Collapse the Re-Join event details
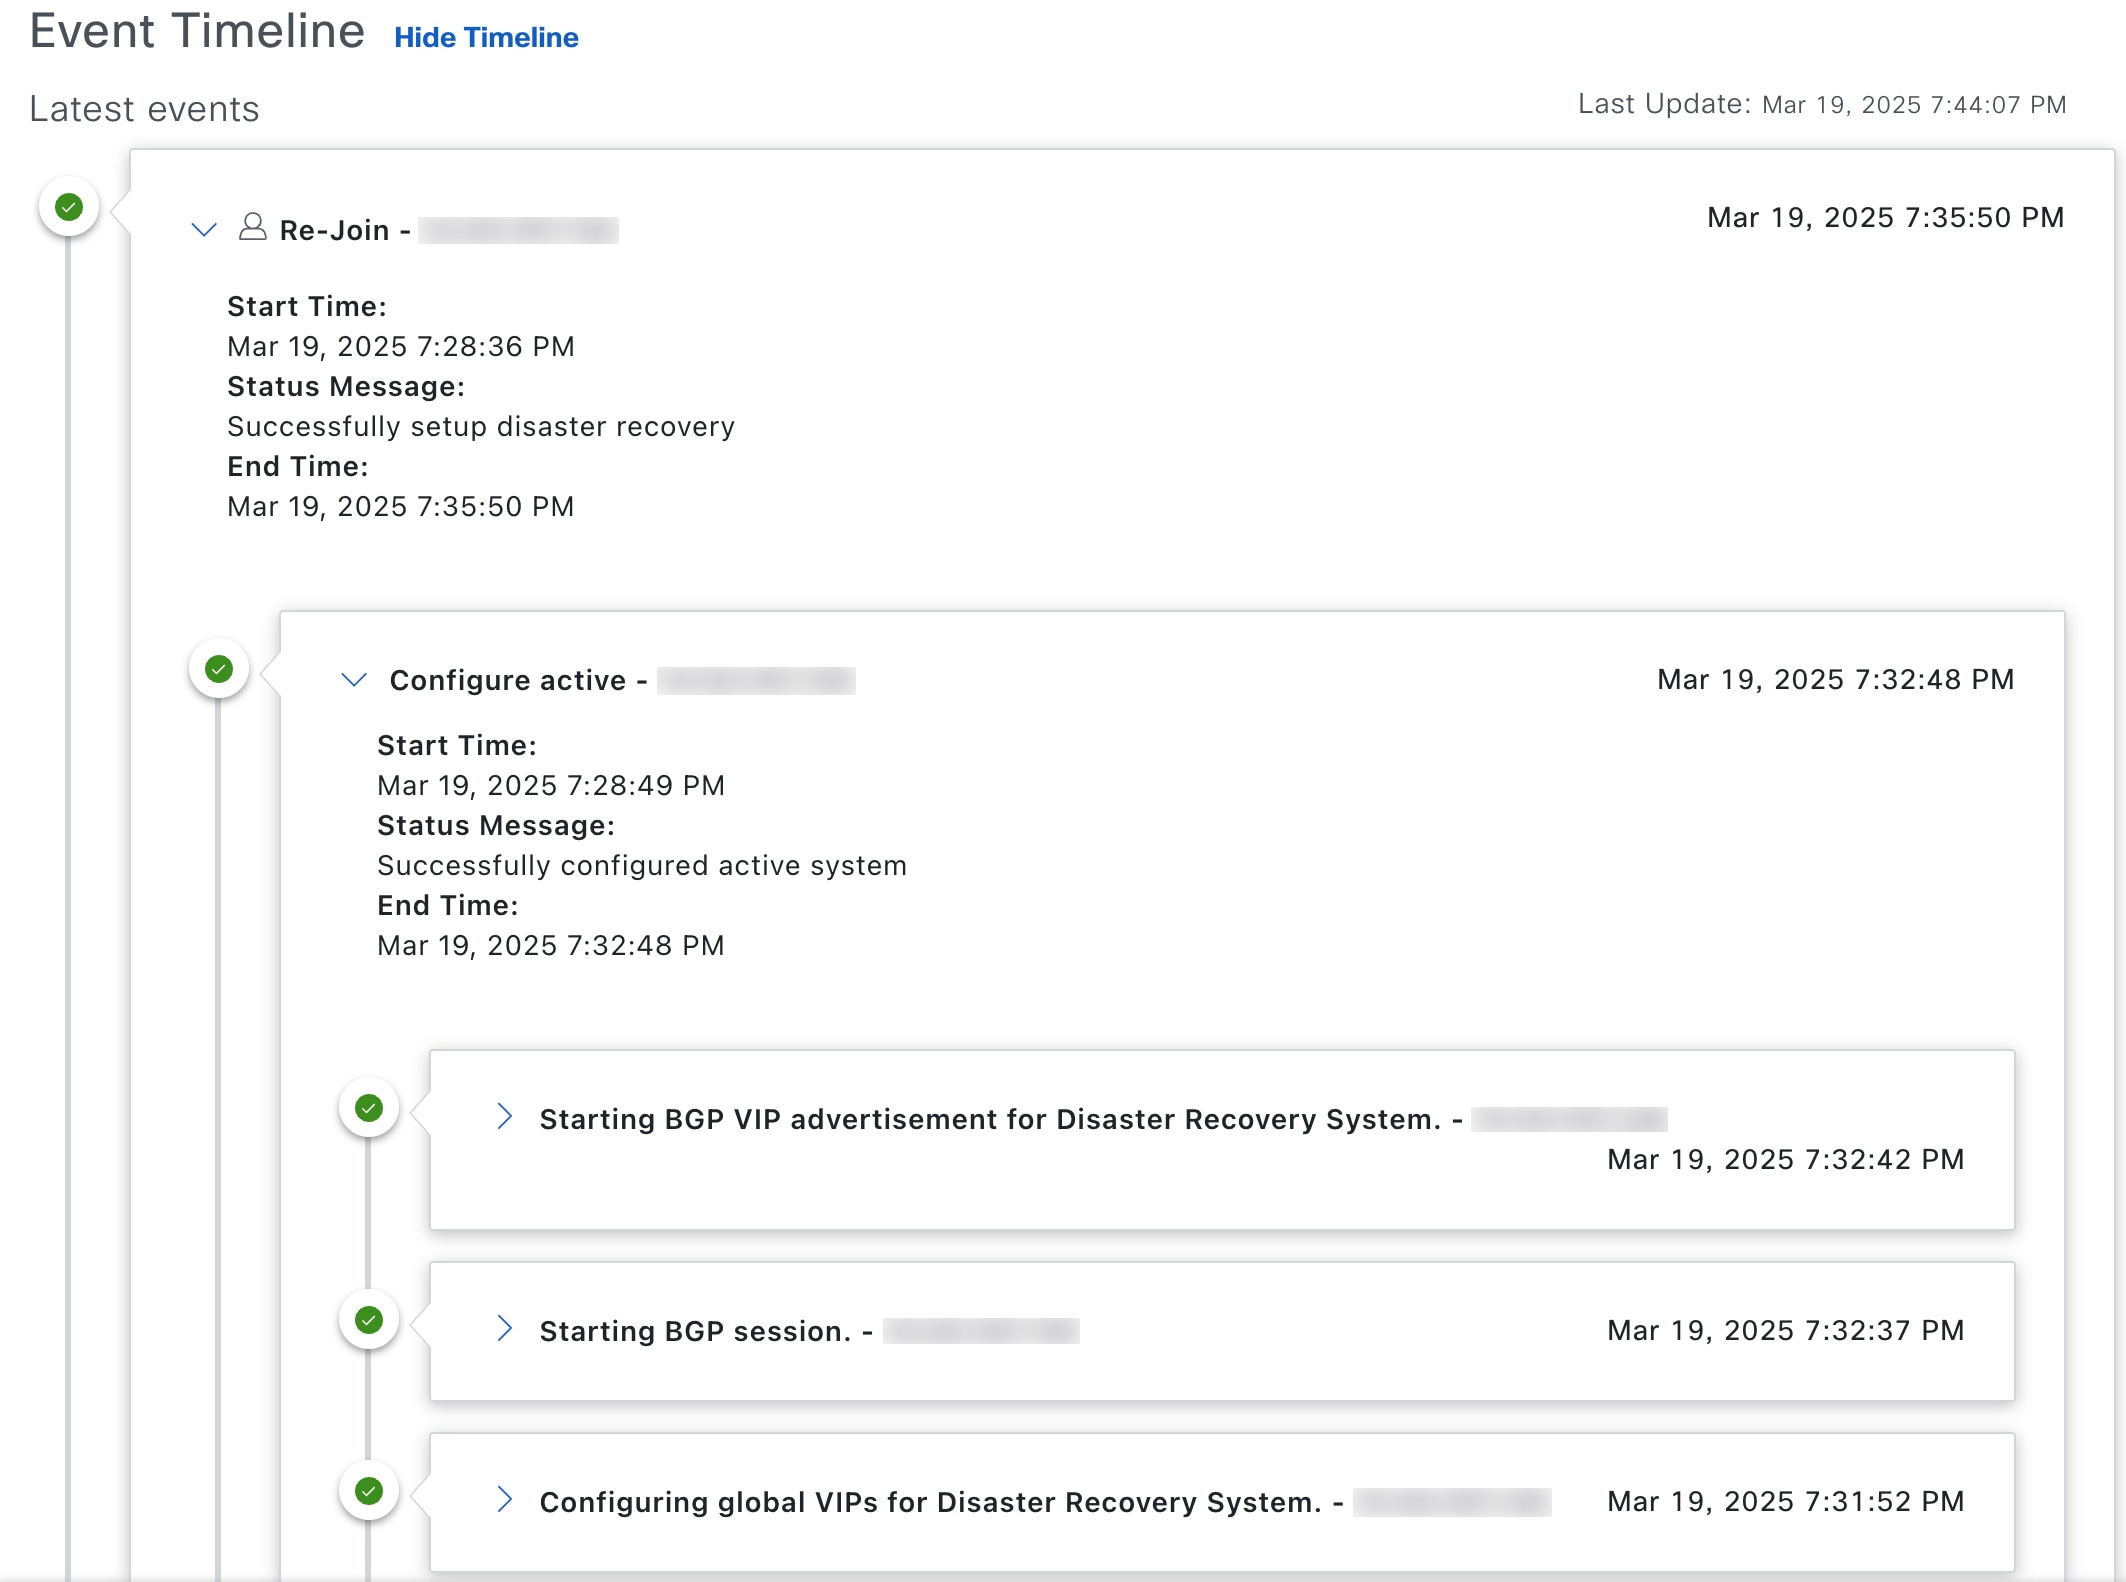The height and width of the screenshot is (1582, 2126). [x=204, y=230]
